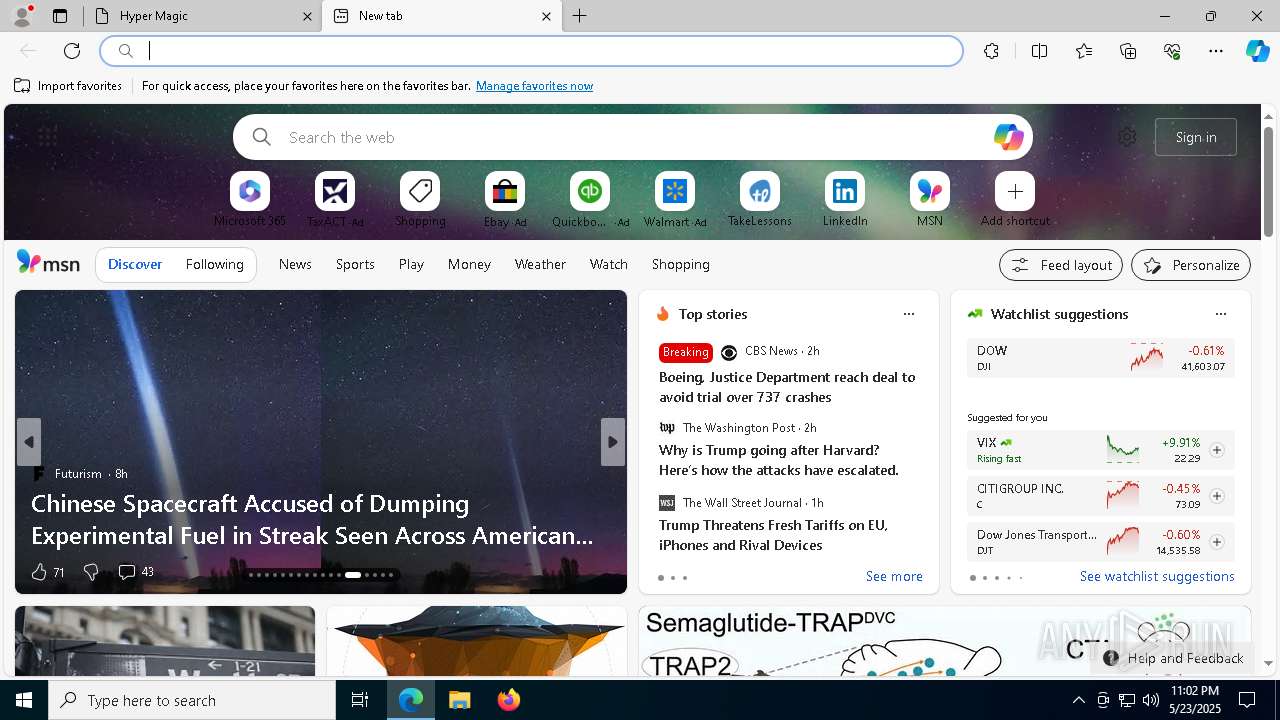The image size is (1280, 720).
Task: Add Citigroup Inc. to the watchlist
Action: click(1216, 496)
